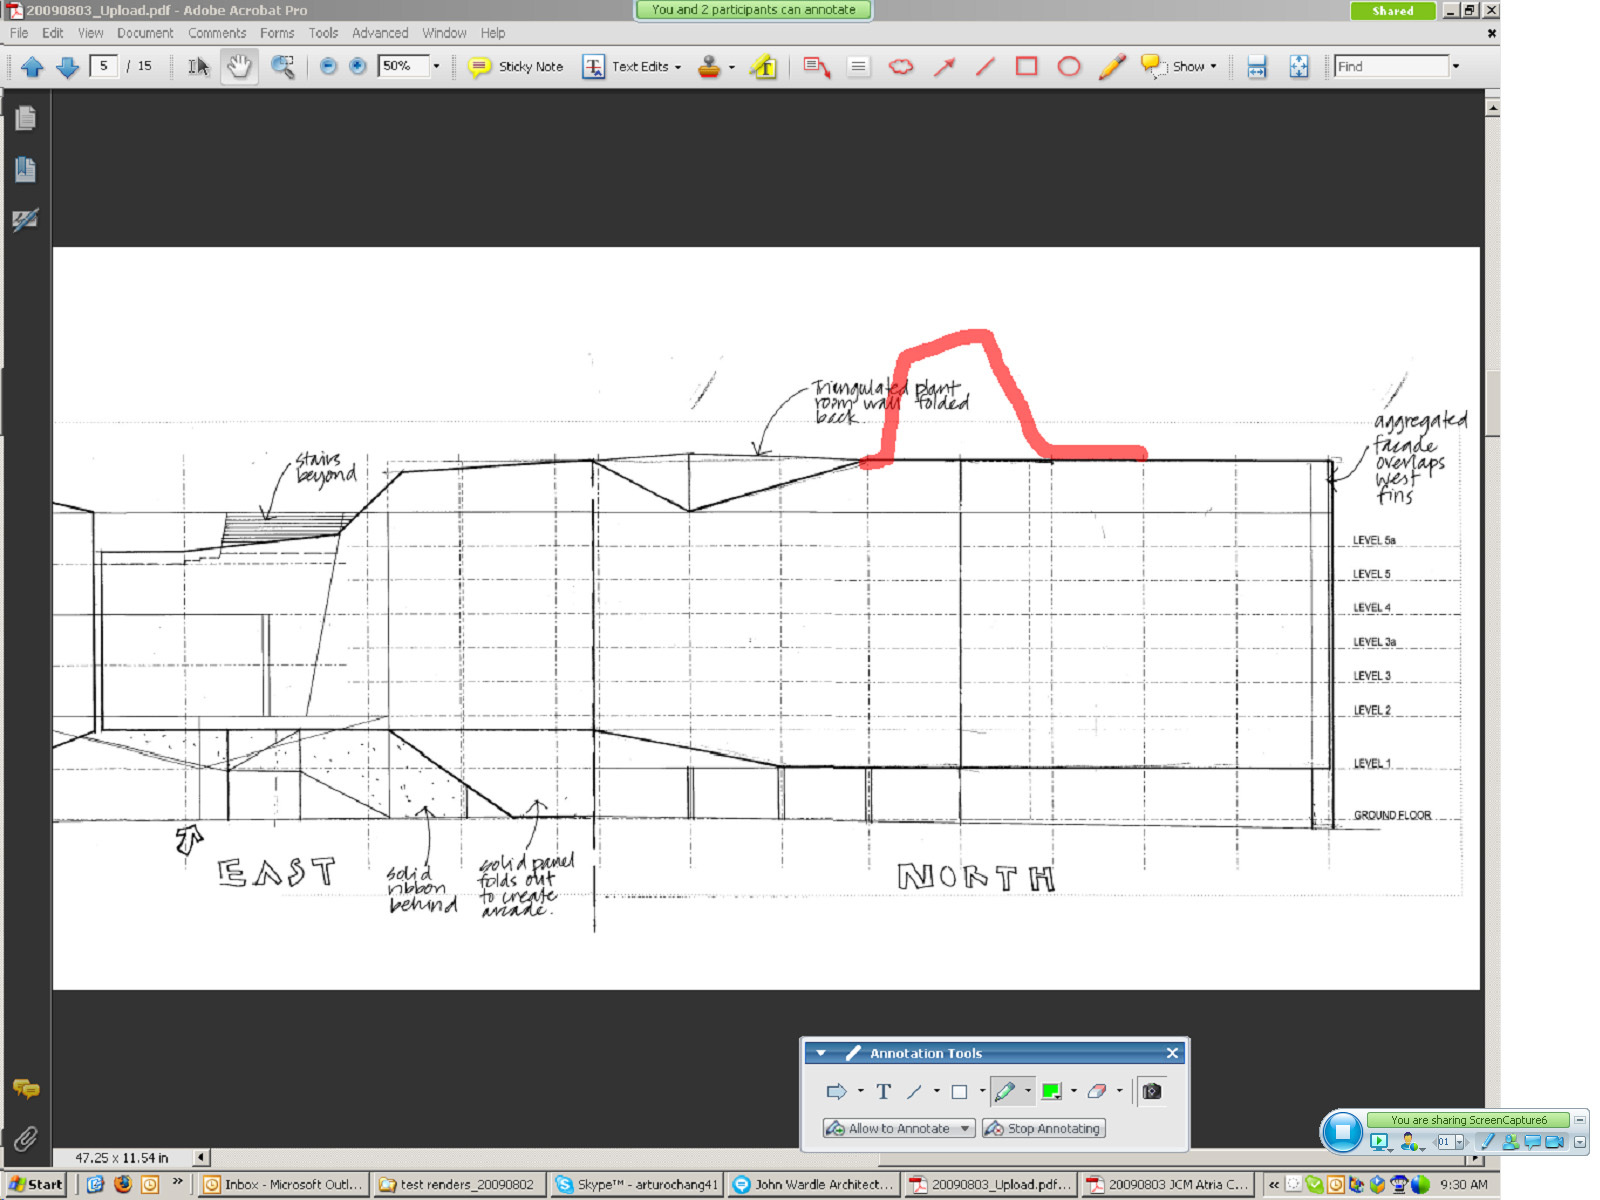This screenshot has height=1200, width=1600.
Task: Click the page number input field
Action: coord(103,67)
